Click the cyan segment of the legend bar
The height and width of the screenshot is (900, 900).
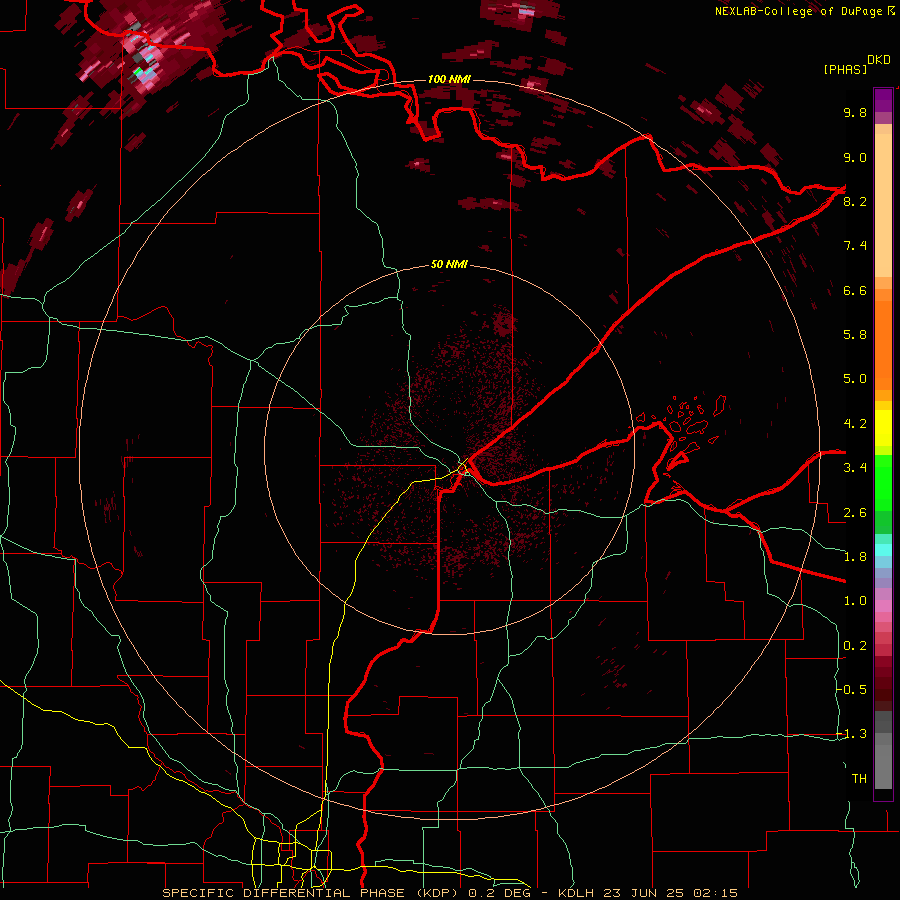(883, 550)
